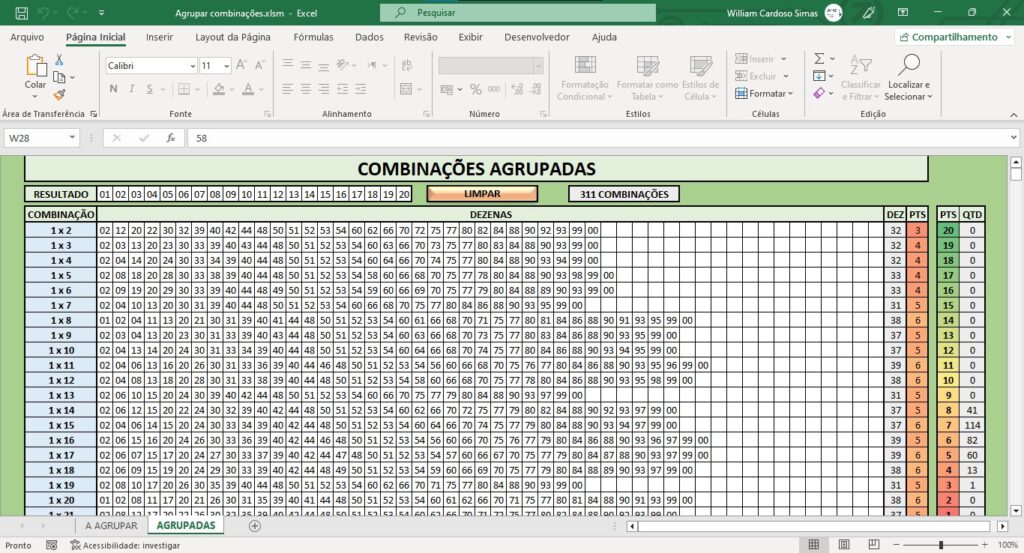Switch to the Inserir ribbon tab

pyautogui.click(x=159, y=37)
